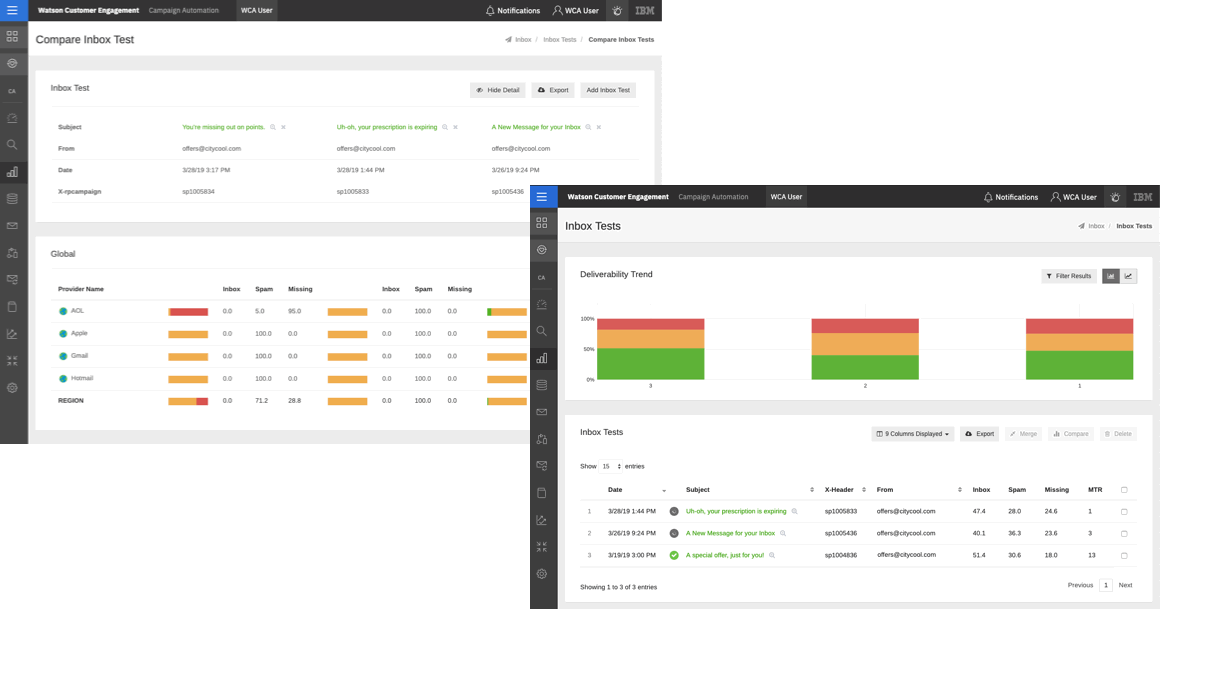Click green check status icon for row 3

click(x=674, y=555)
